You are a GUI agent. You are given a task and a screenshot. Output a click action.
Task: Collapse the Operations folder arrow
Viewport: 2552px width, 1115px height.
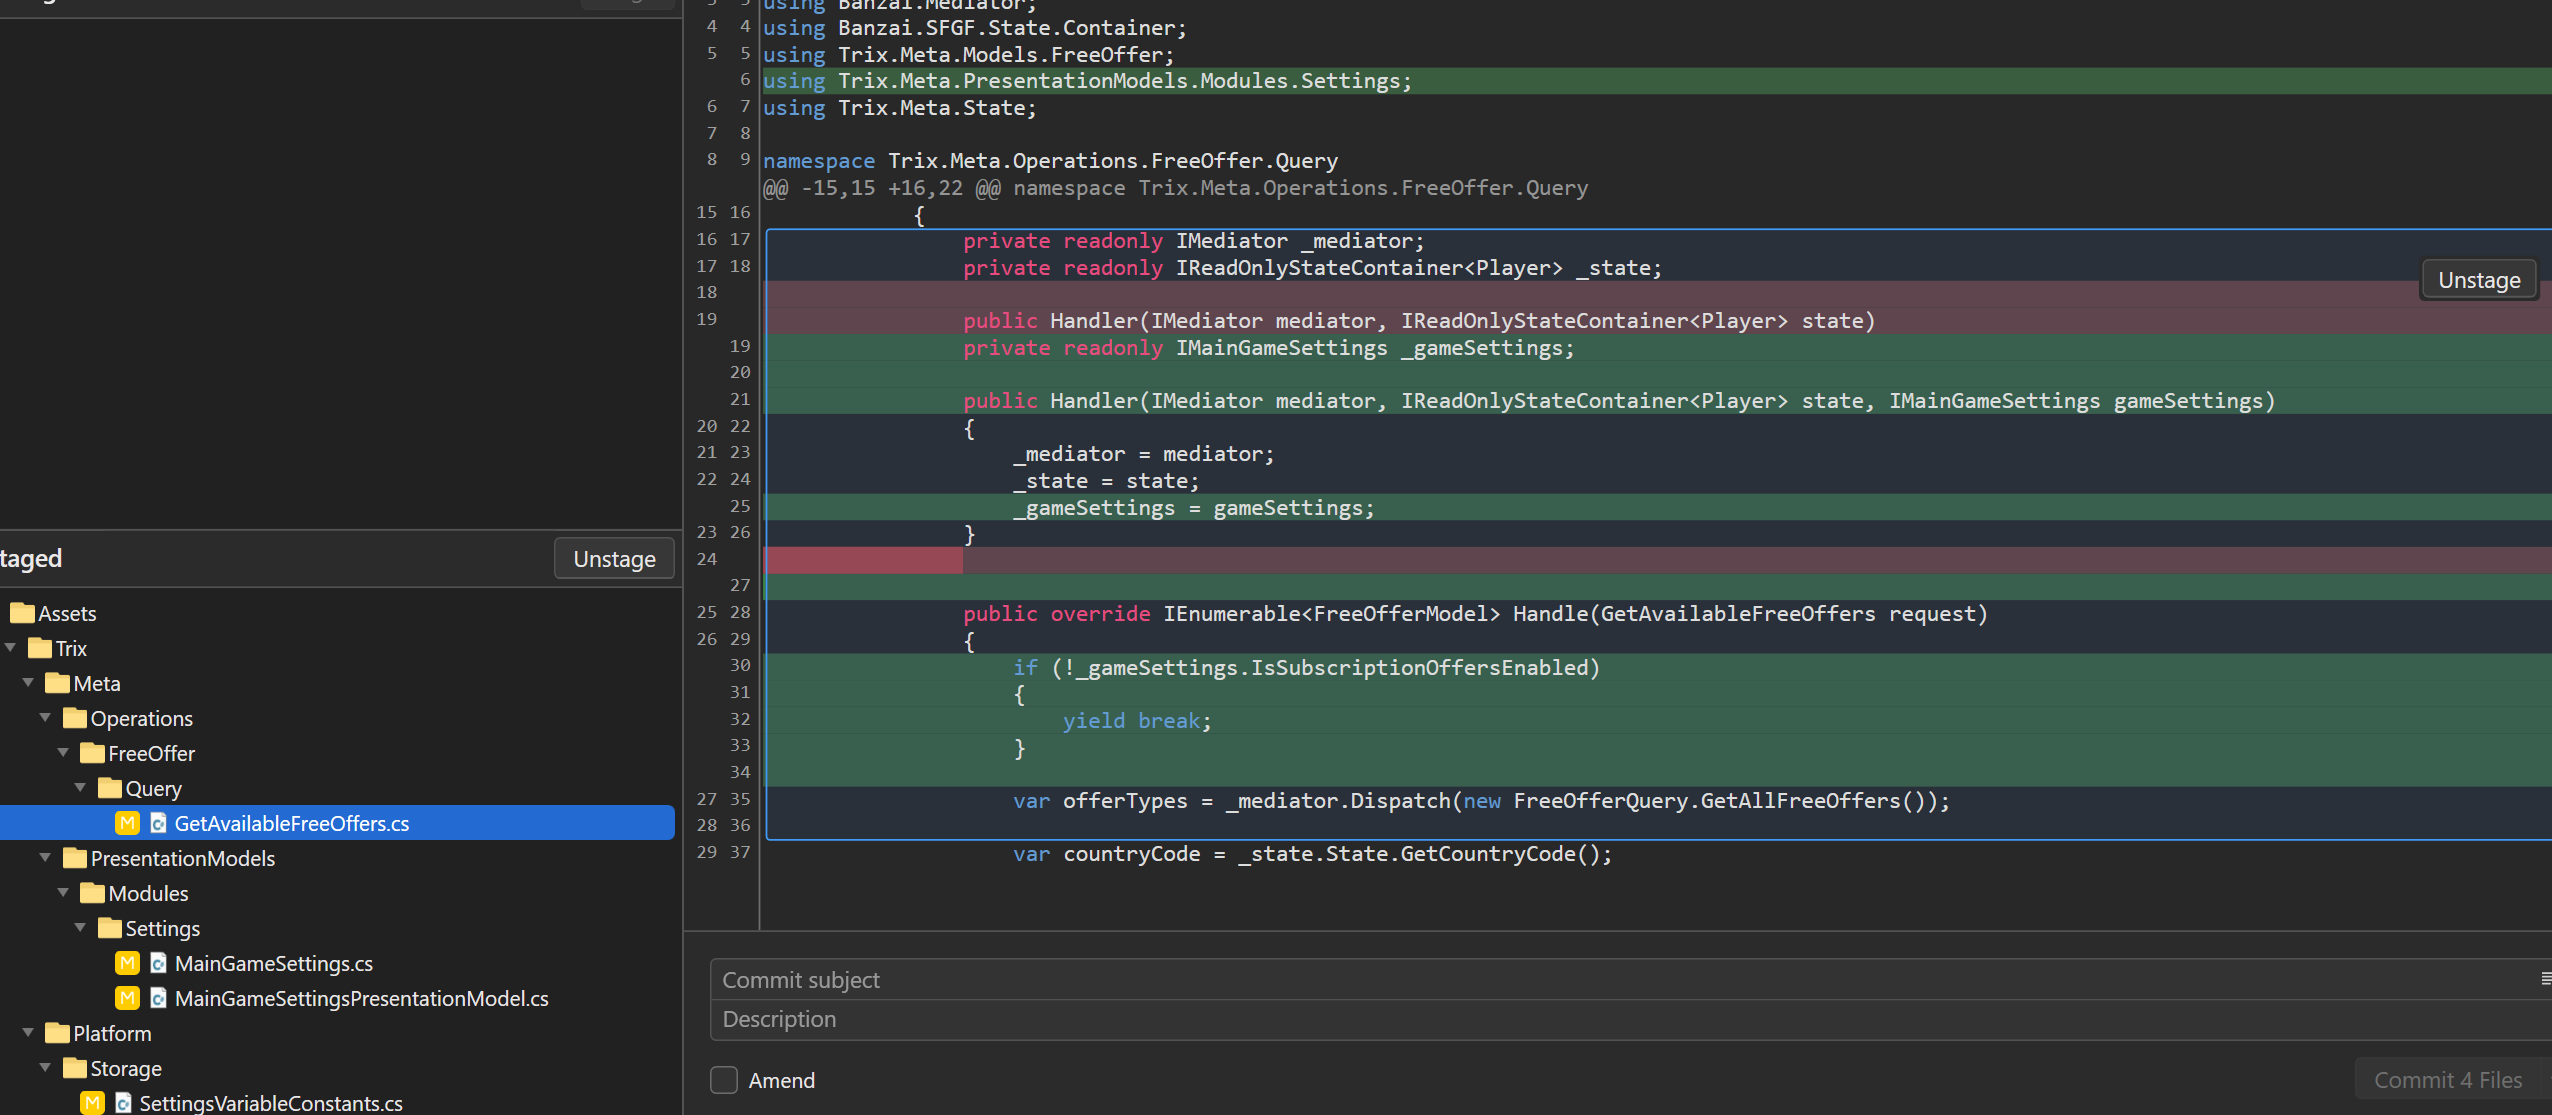(x=46, y=718)
